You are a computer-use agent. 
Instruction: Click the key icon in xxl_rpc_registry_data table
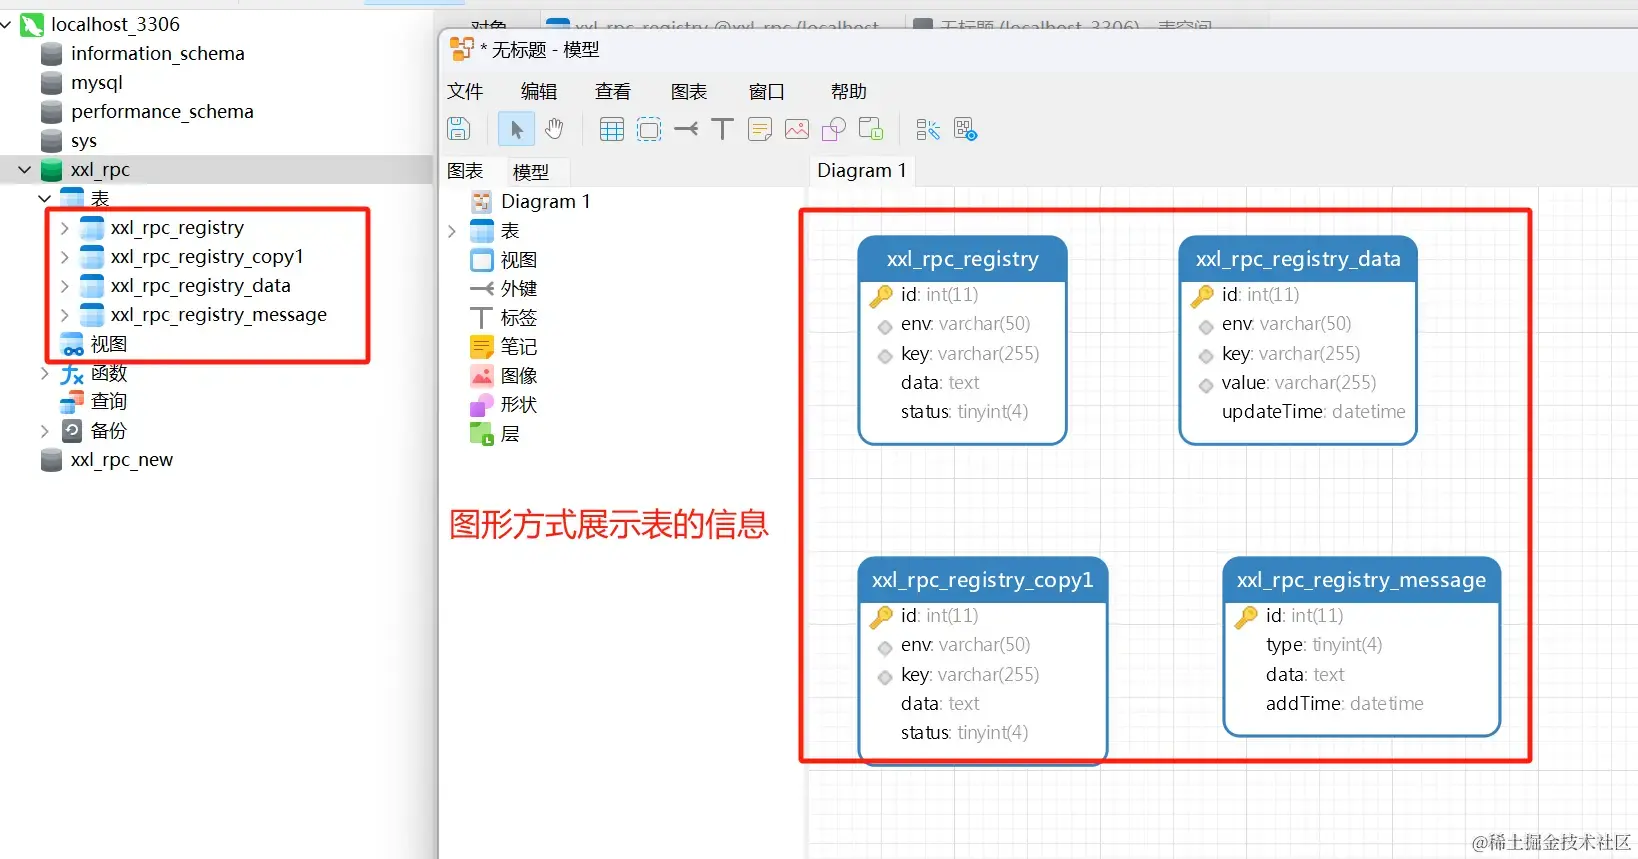1202,296
